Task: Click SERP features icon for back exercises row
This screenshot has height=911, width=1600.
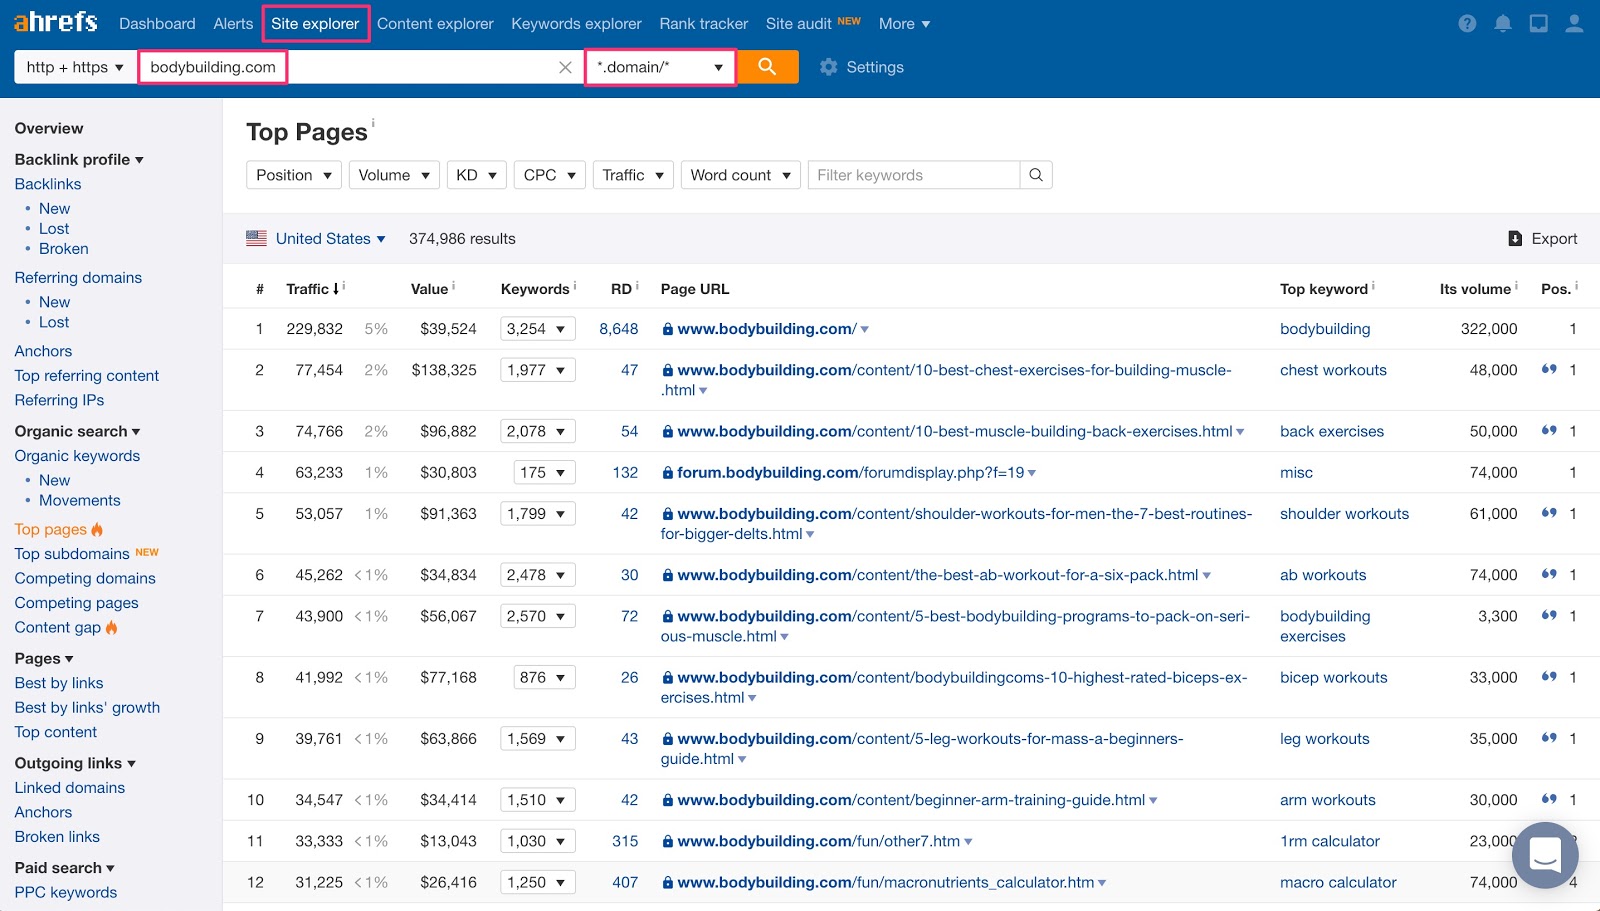Action: click(1549, 431)
